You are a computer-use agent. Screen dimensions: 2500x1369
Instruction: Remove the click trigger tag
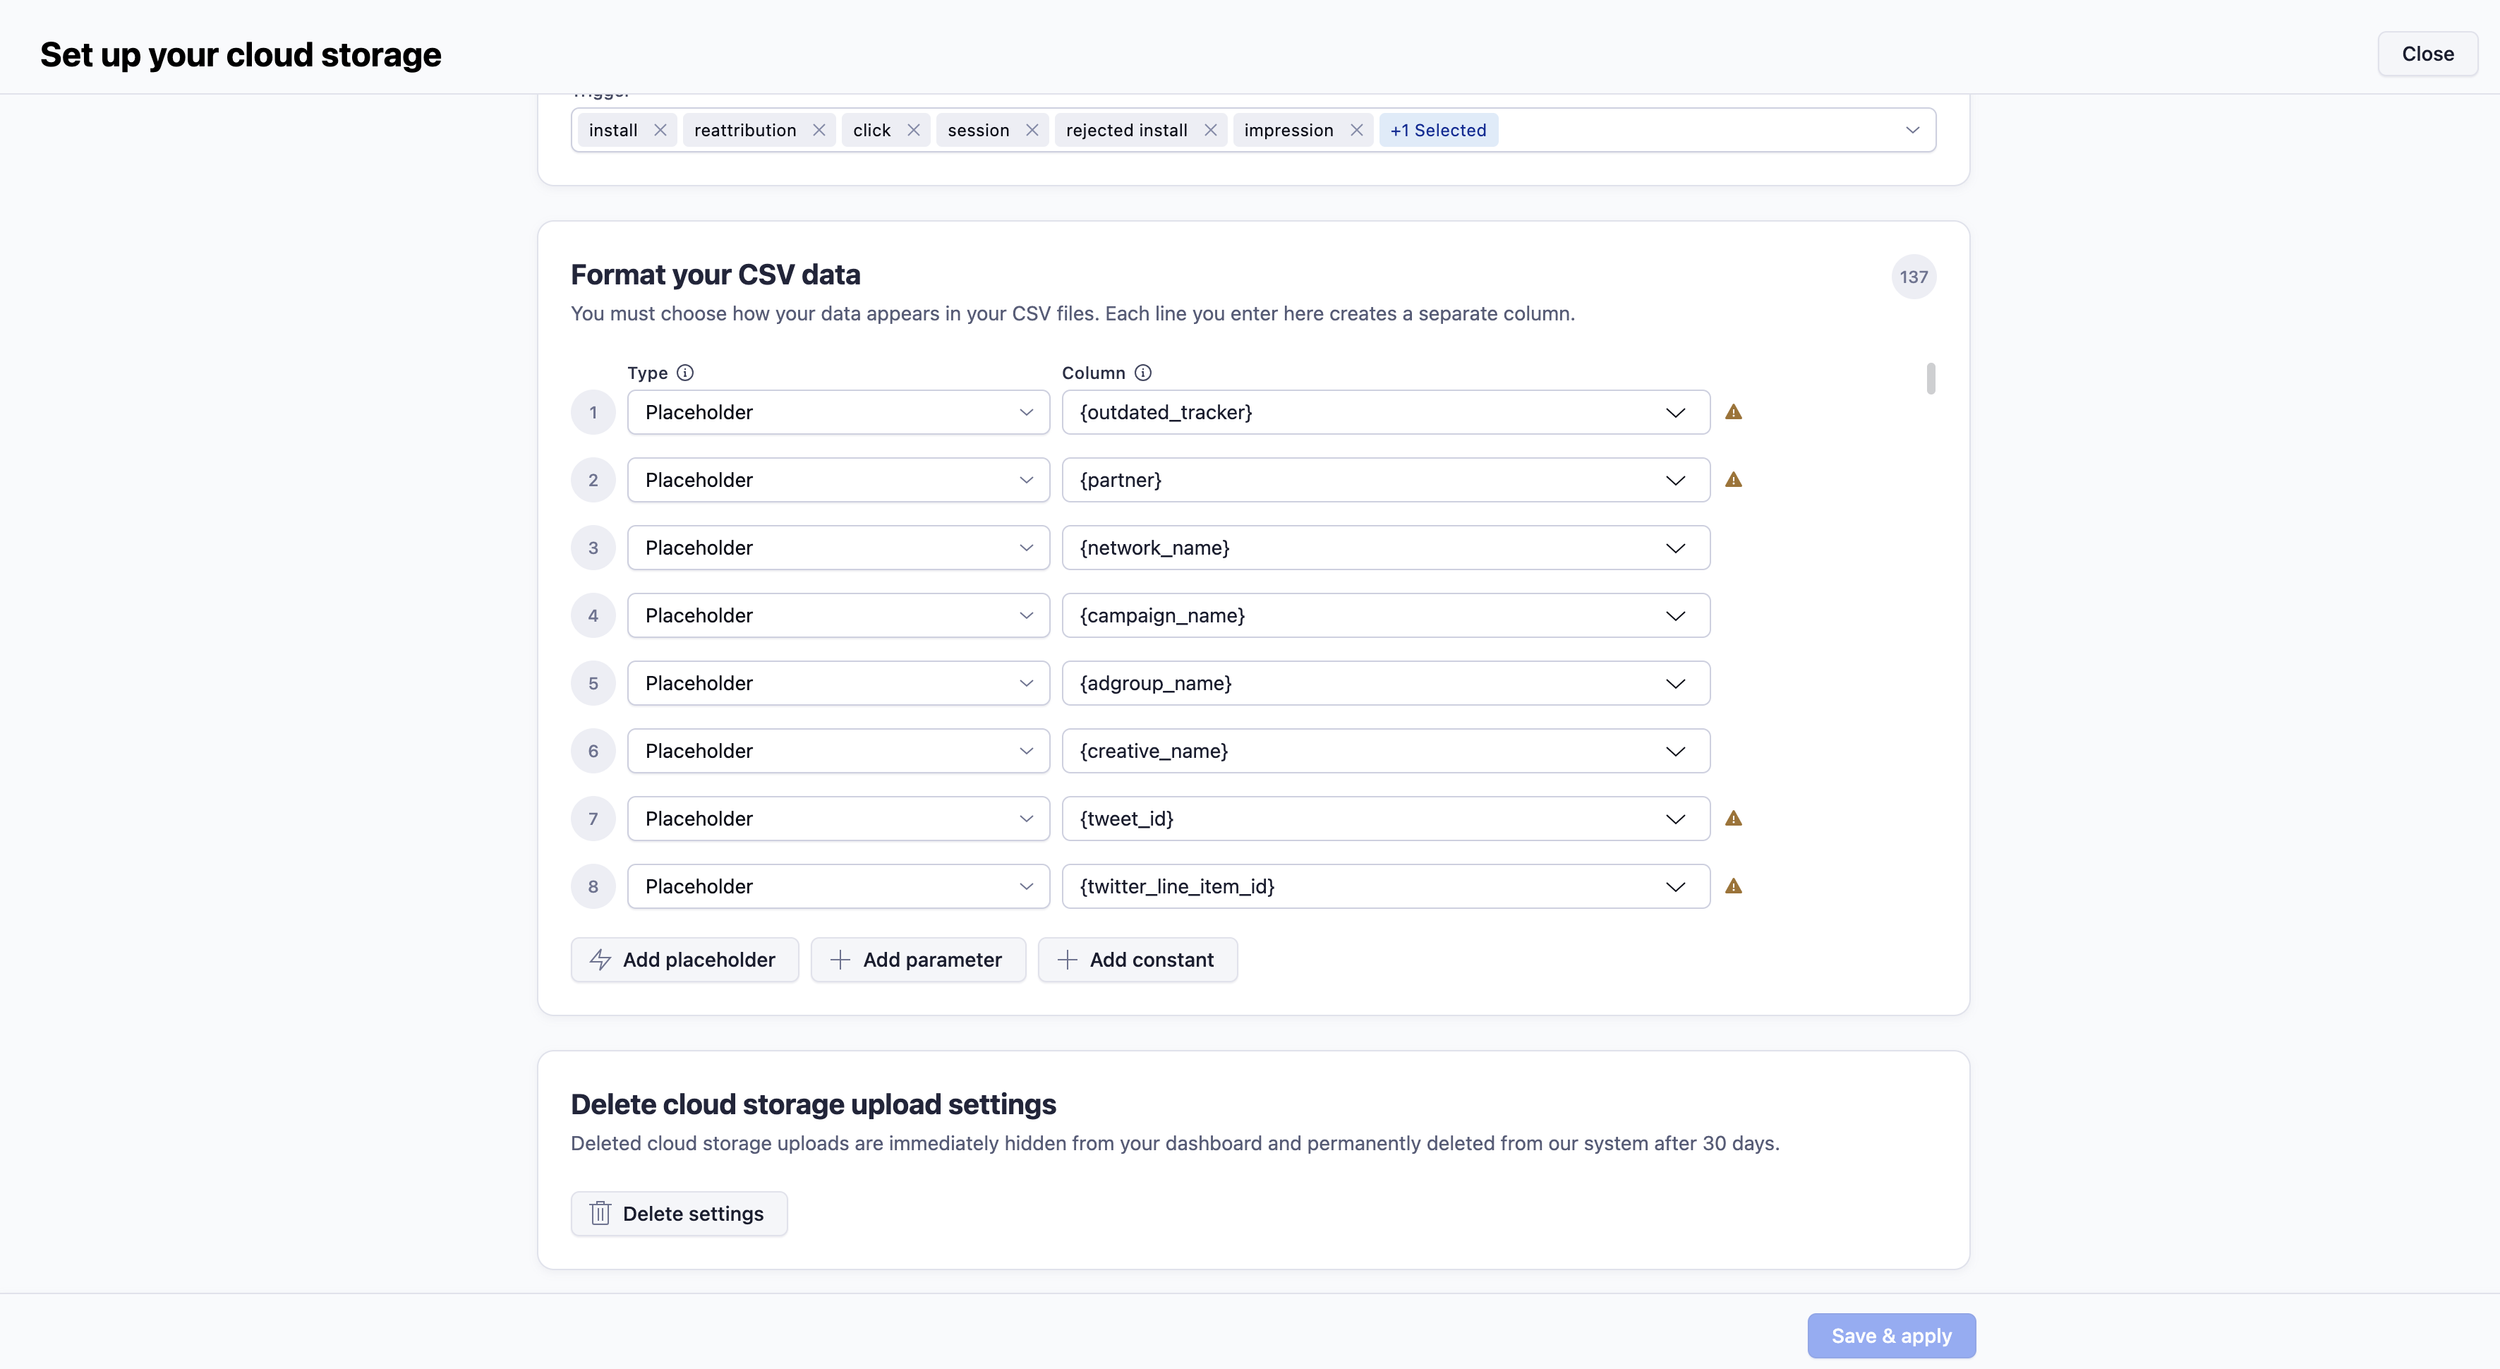pyautogui.click(x=913, y=130)
